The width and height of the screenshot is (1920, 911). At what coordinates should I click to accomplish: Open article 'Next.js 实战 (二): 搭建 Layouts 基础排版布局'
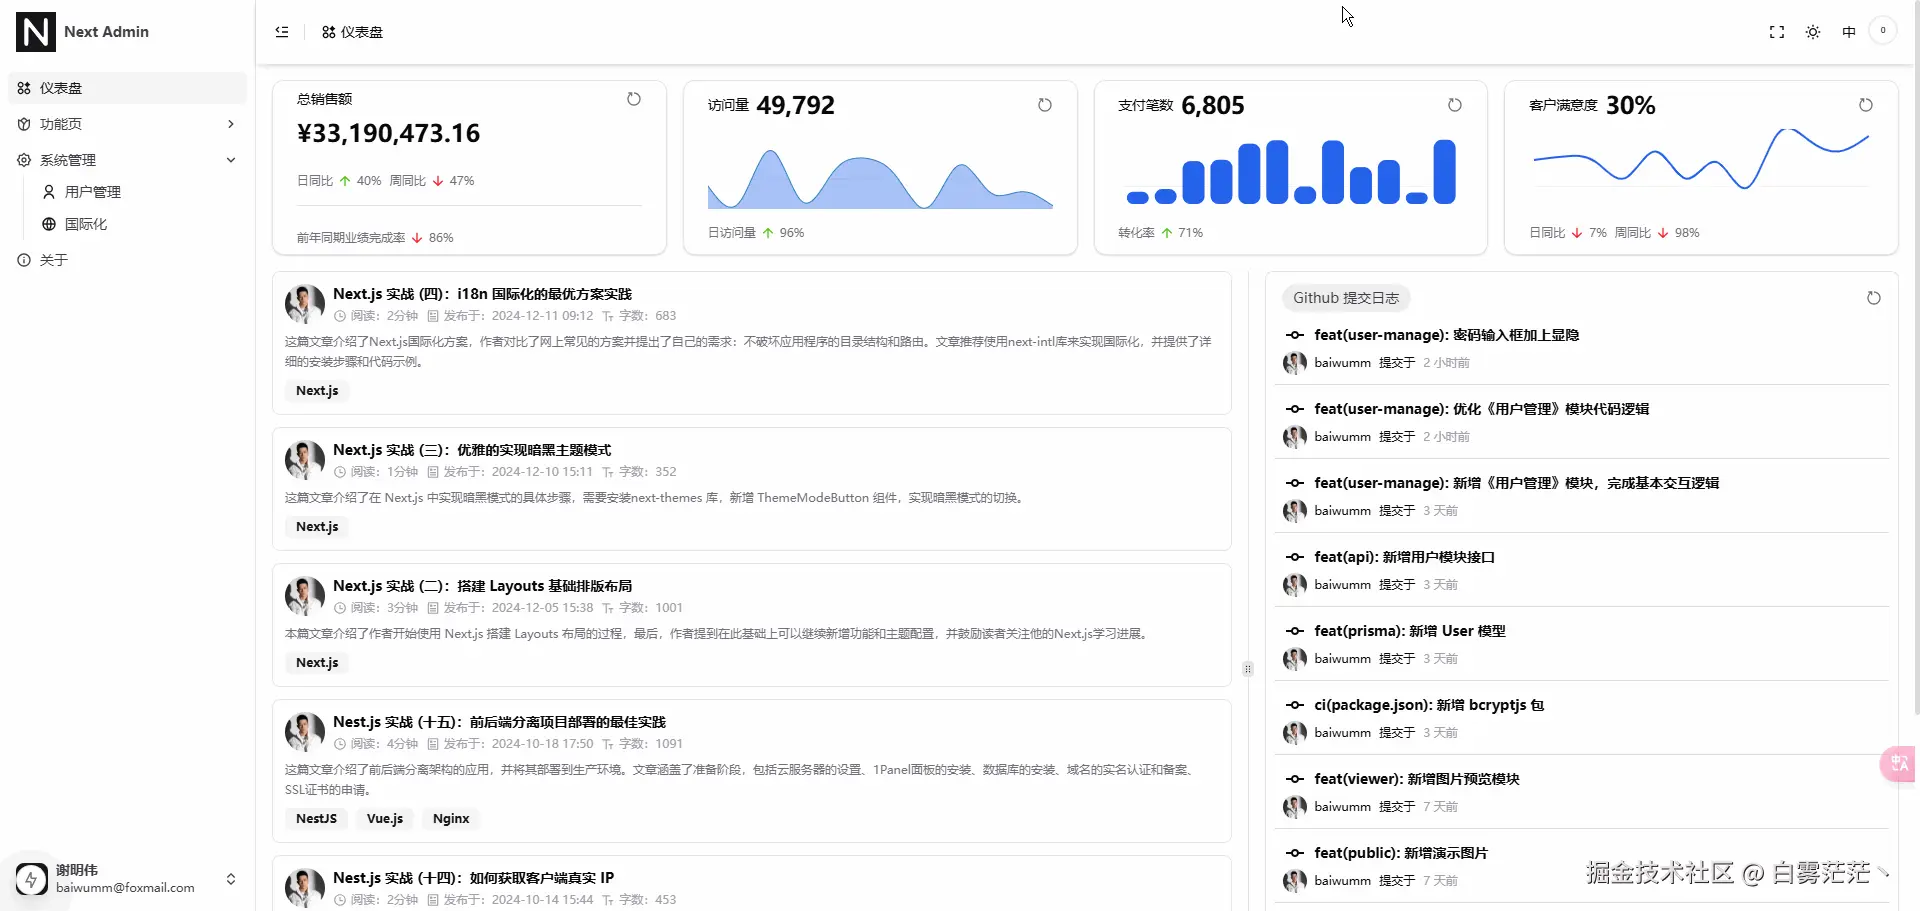pos(482,586)
